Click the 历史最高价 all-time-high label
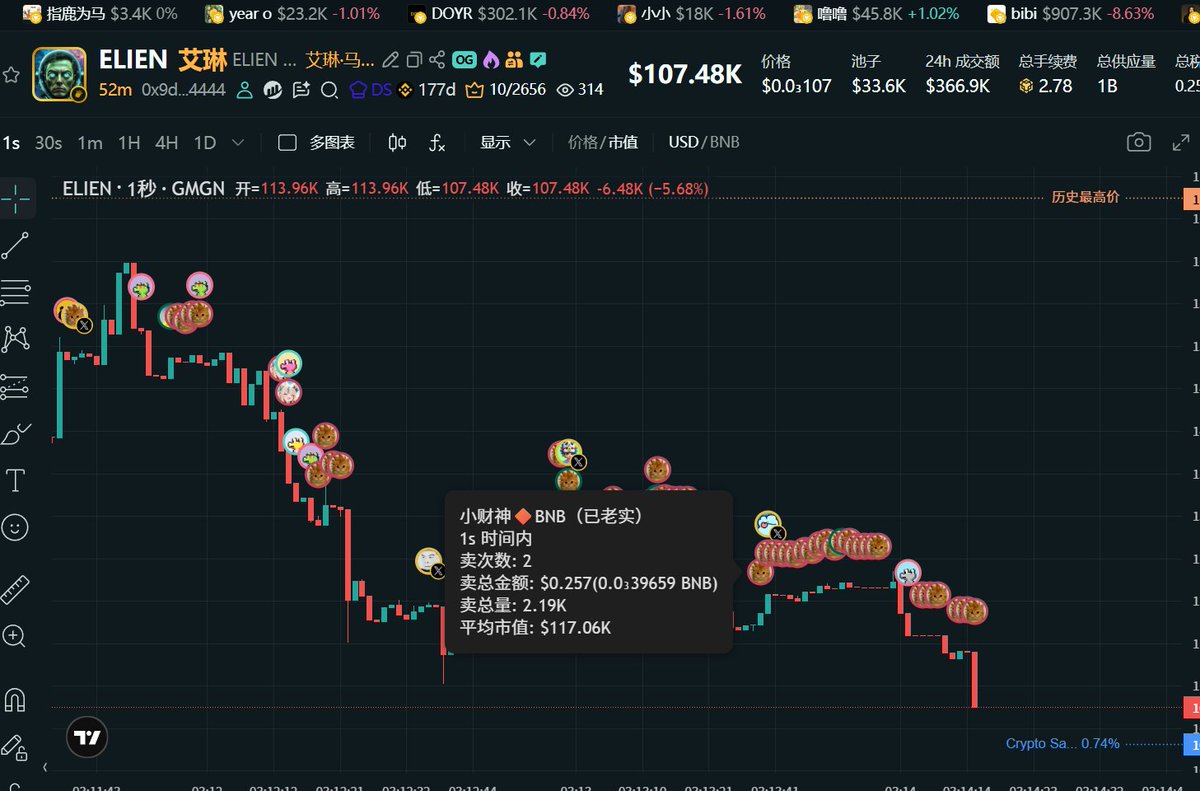1200x791 pixels. (x=1085, y=198)
